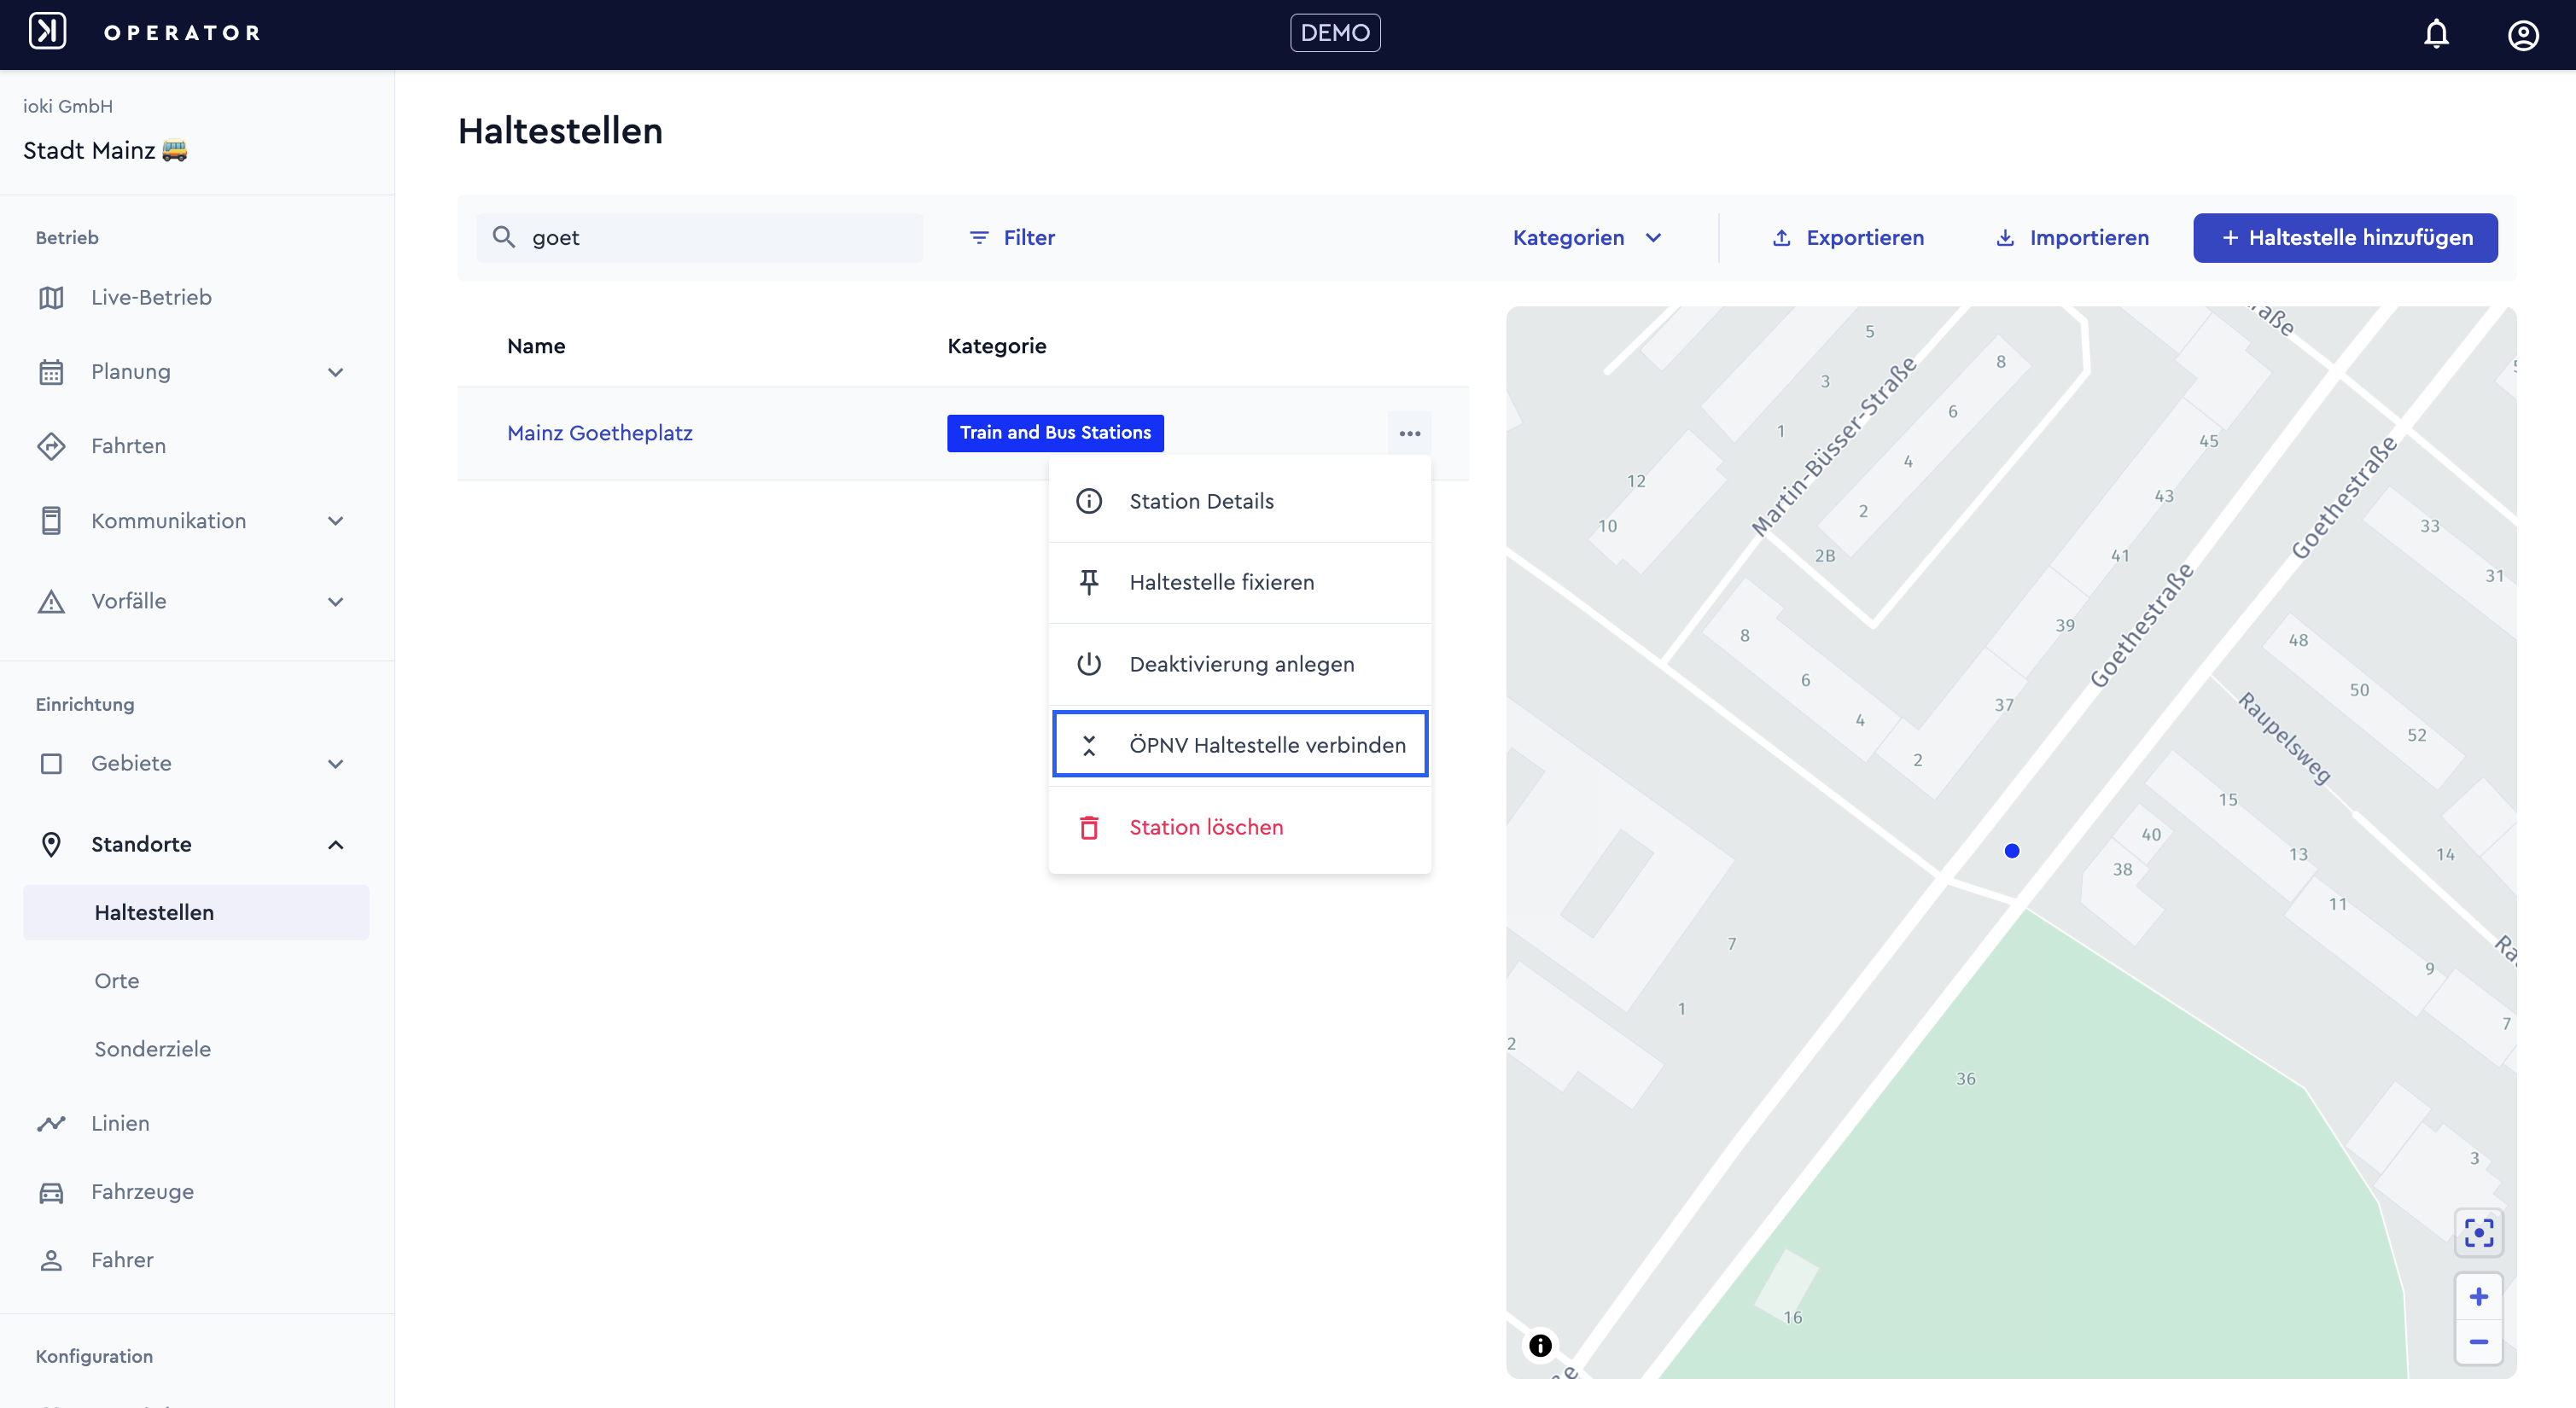Center the map on the station
Viewport: 2576px width, 1408px height.
tap(2478, 1232)
